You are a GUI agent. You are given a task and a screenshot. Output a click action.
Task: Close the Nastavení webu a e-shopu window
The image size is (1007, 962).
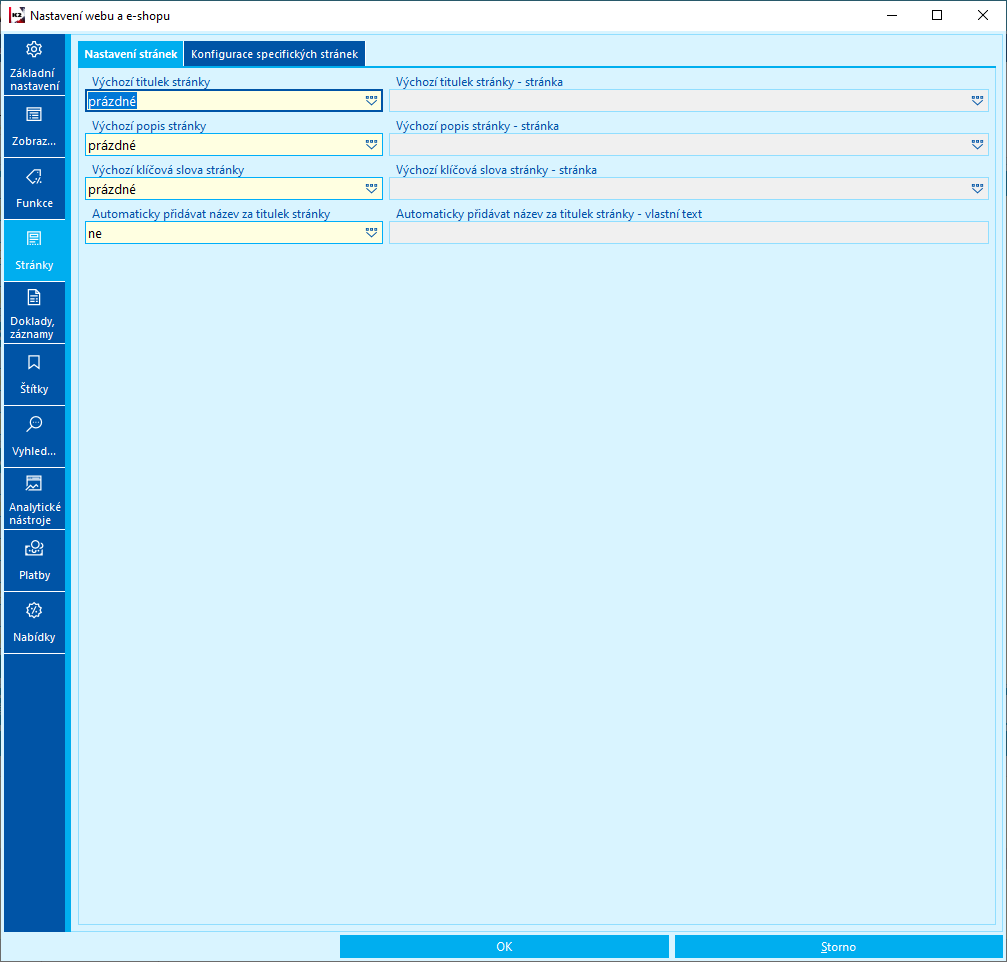click(x=983, y=15)
